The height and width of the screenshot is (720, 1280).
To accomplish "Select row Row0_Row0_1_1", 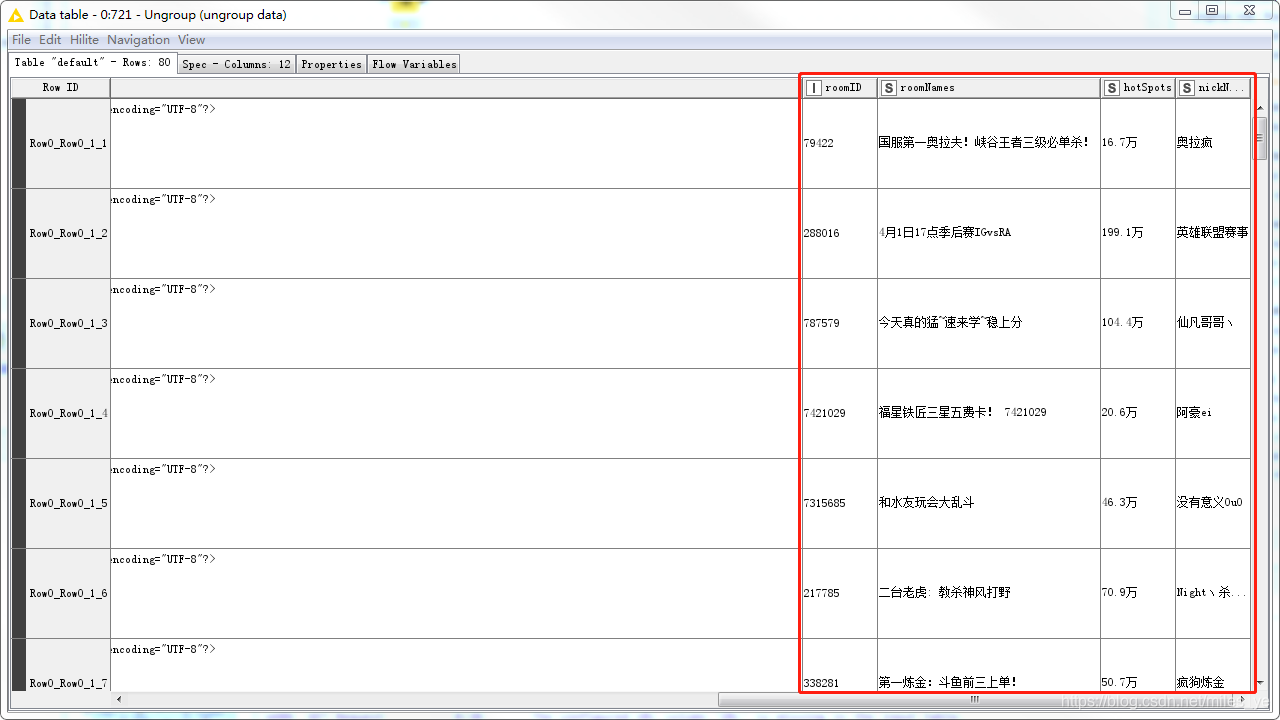I will click(68, 143).
